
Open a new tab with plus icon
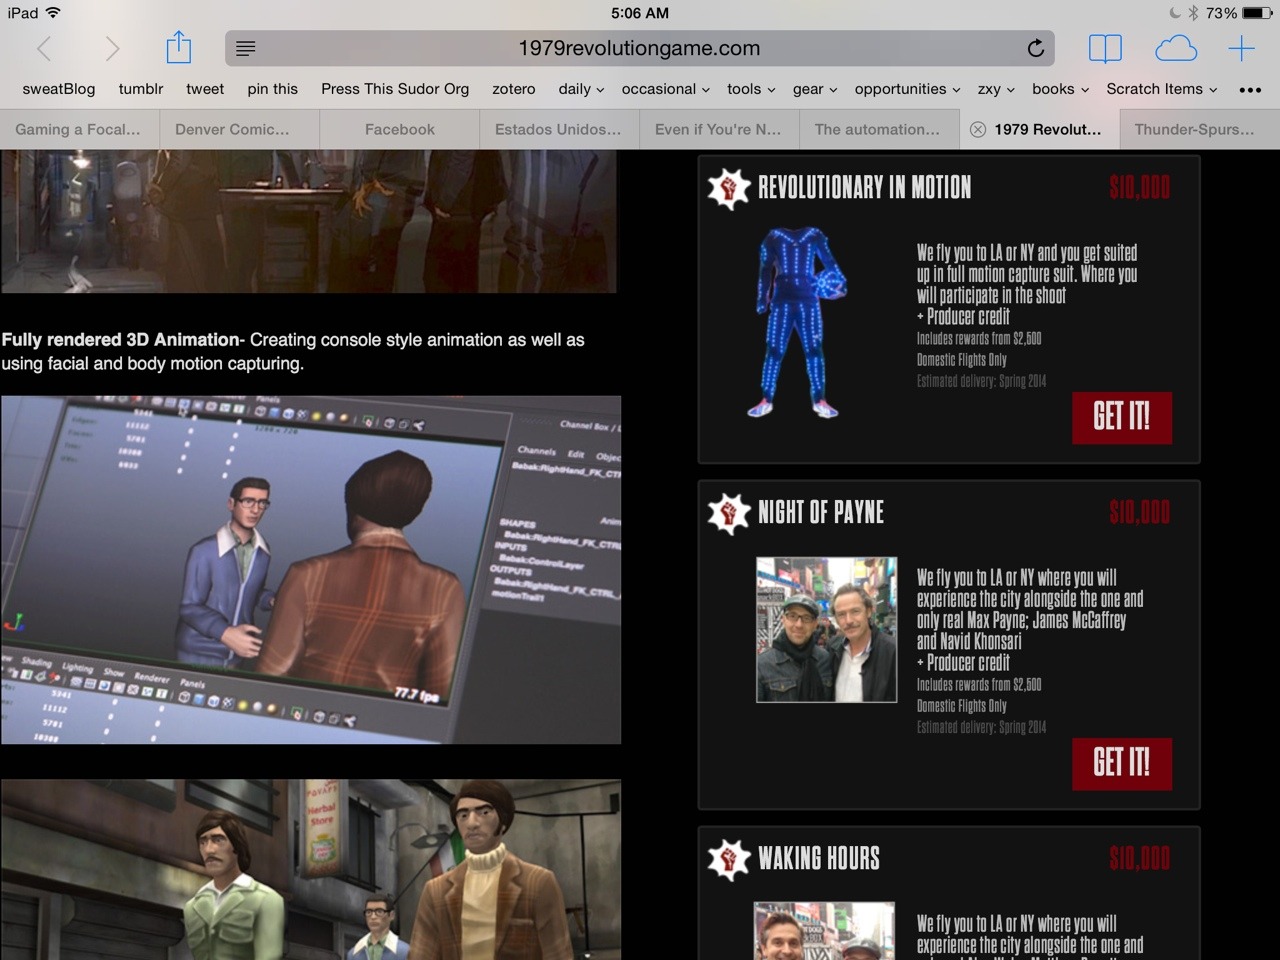tap(1241, 48)
